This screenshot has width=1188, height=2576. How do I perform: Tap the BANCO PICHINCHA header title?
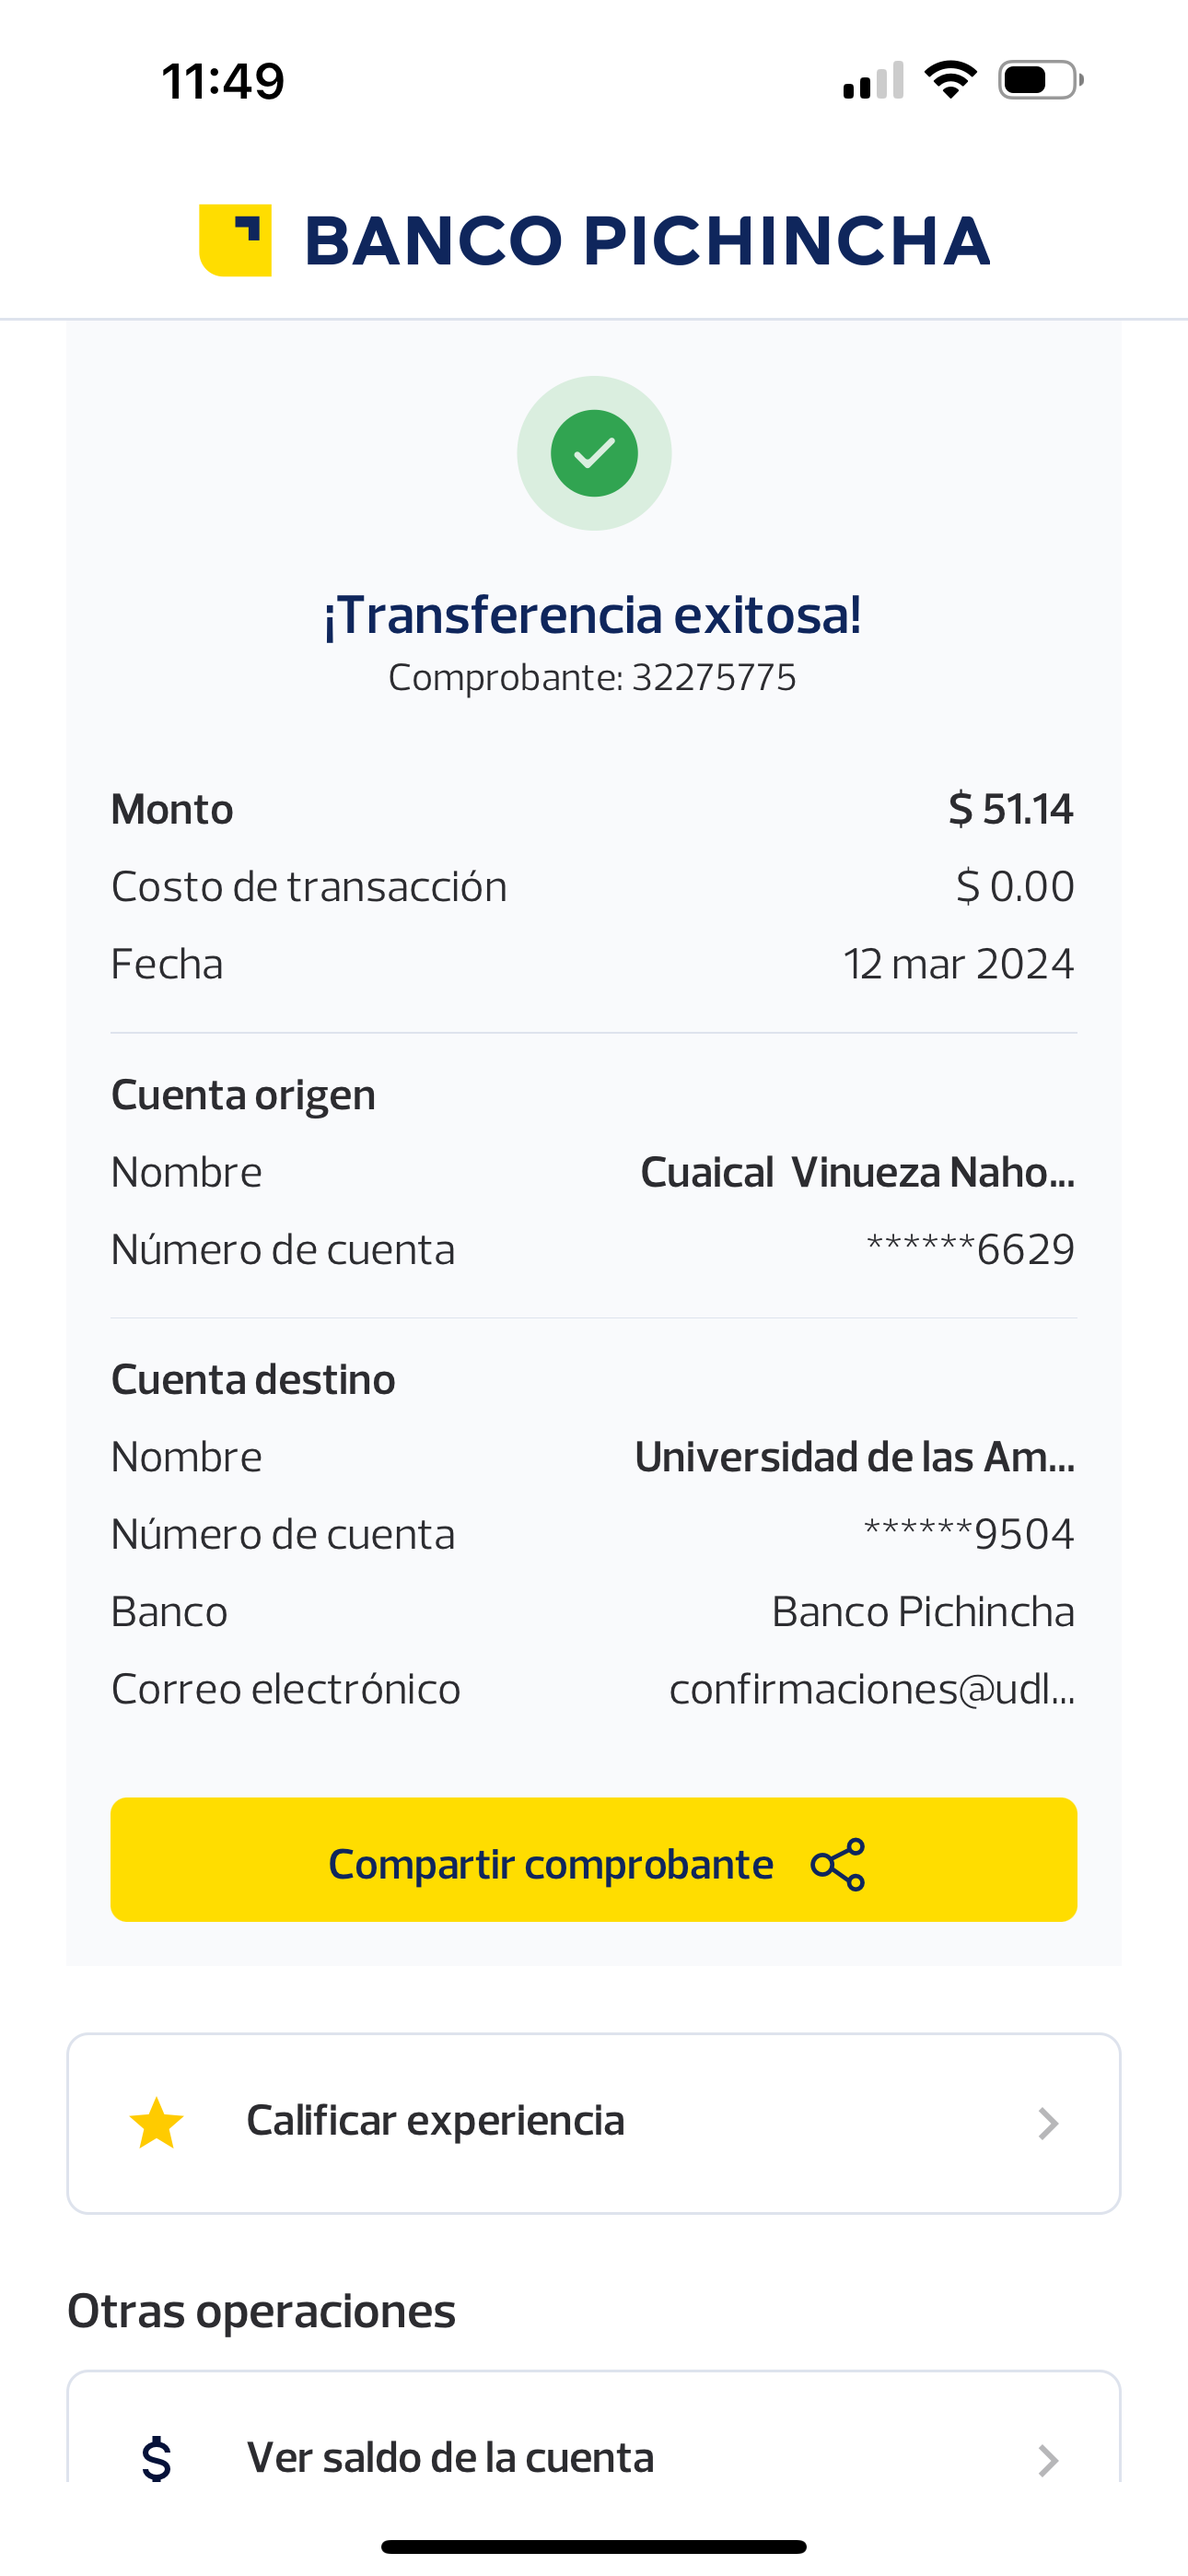(x=646, y=241)
